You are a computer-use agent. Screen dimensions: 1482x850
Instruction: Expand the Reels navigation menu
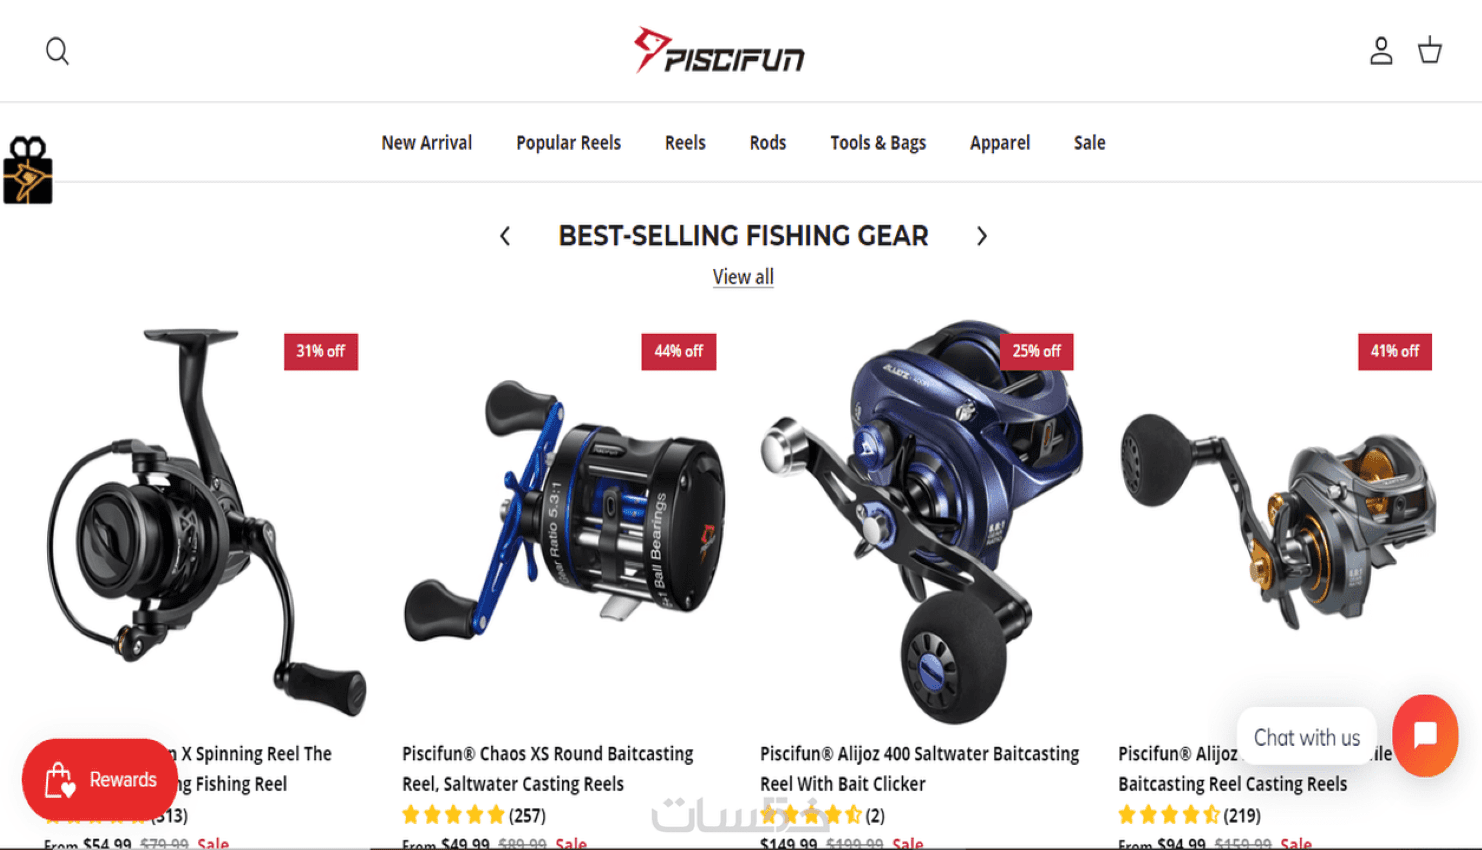(x=685, y=143)
